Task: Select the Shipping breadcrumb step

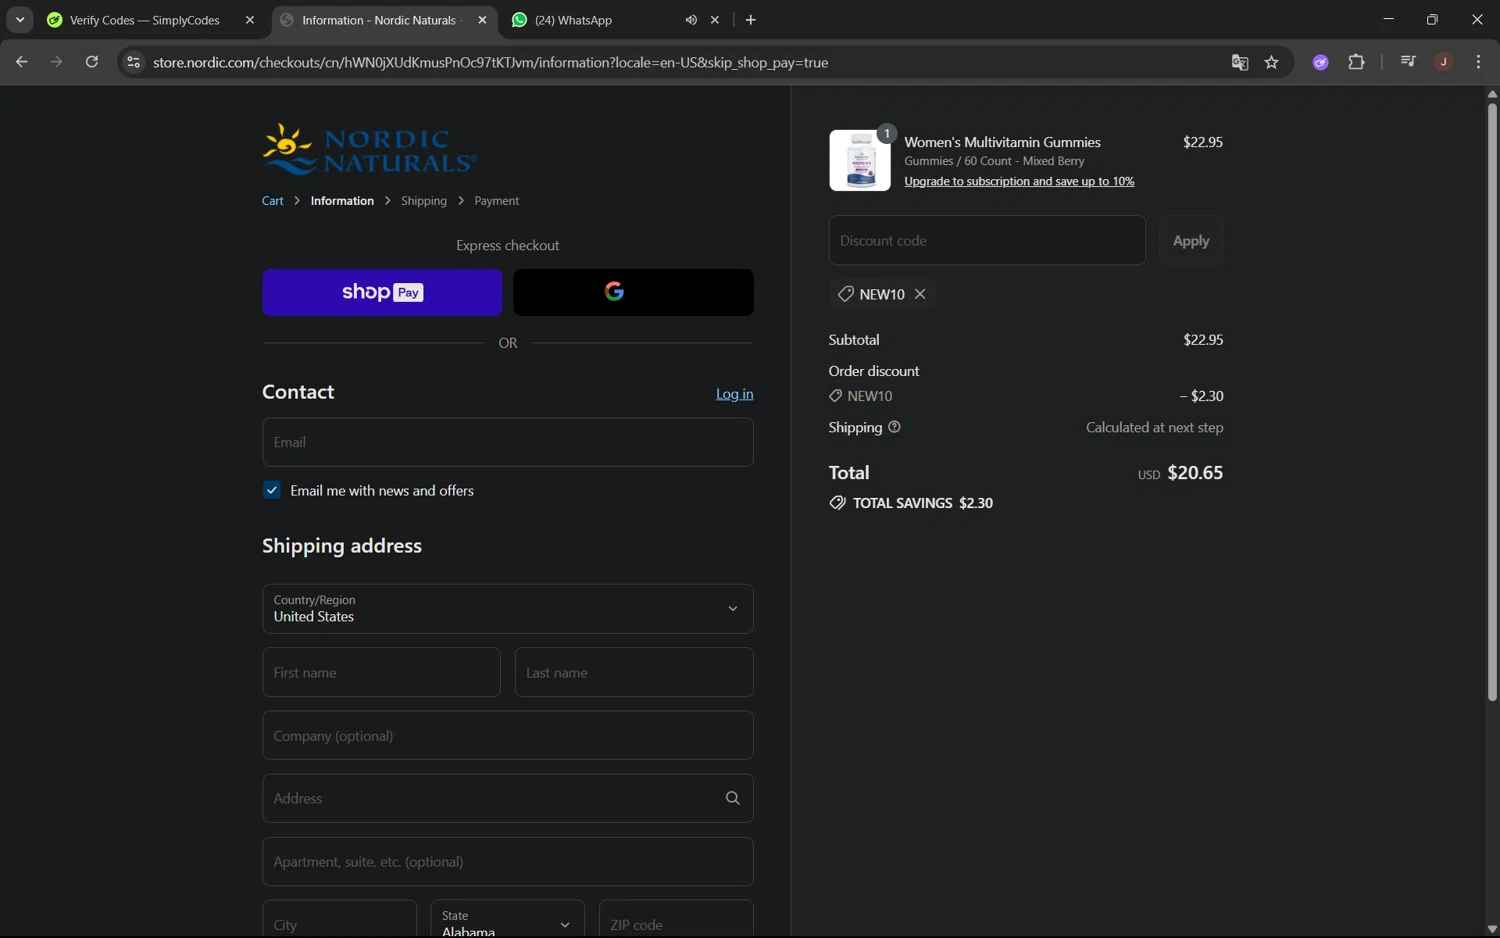Action: coord(424,201)
